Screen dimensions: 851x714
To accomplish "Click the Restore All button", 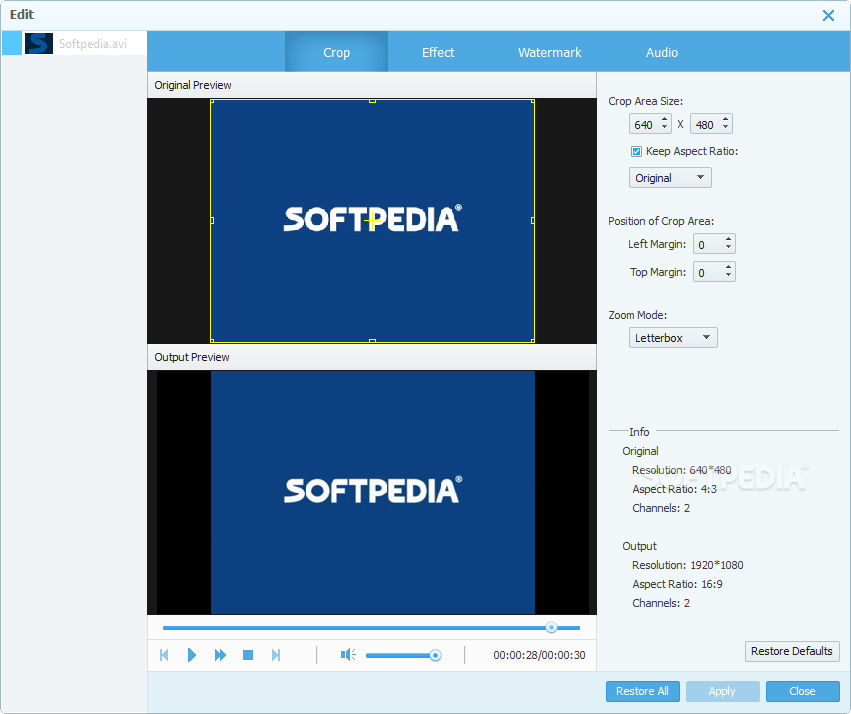I will click(x=642, y=691).
